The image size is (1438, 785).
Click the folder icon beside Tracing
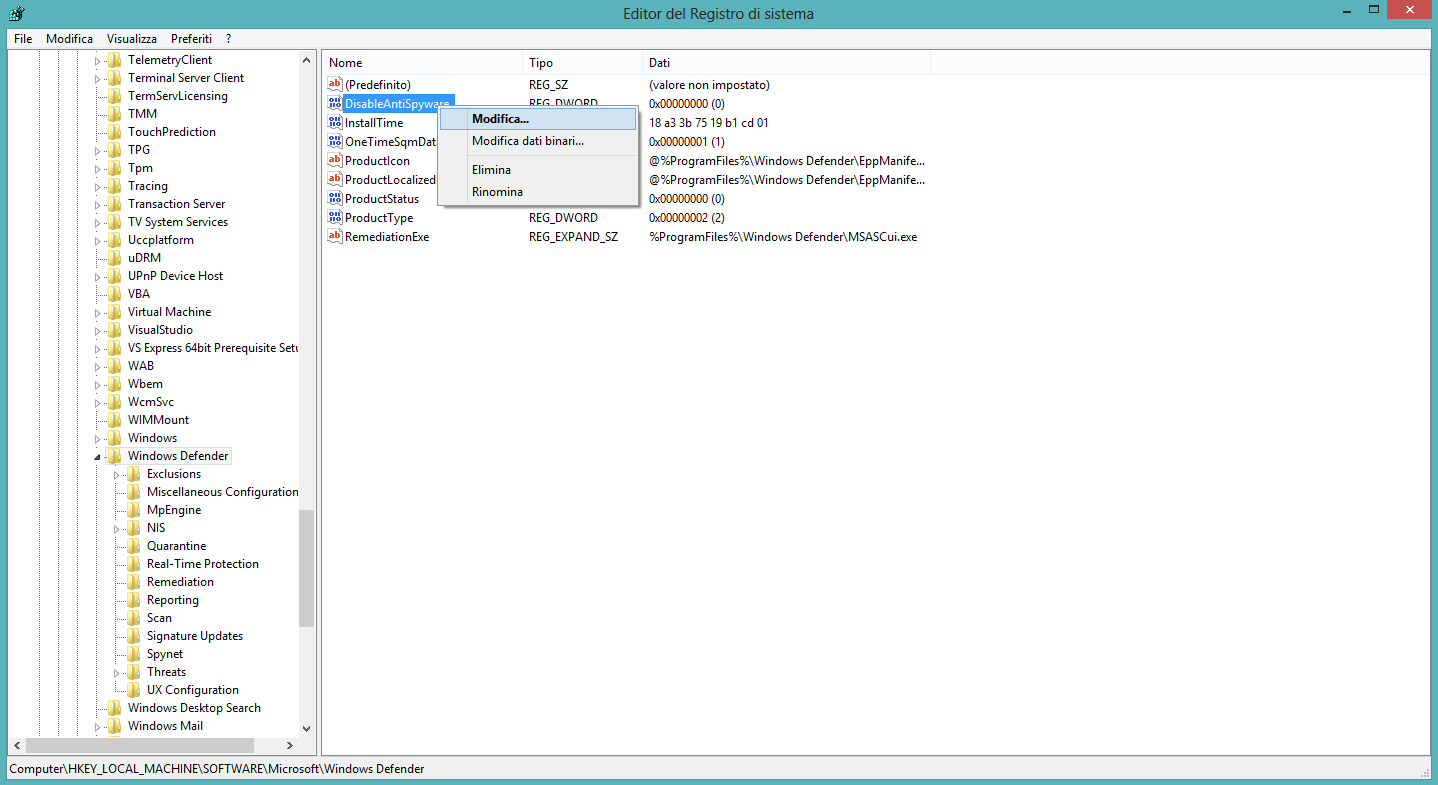[x=115, y=186]
